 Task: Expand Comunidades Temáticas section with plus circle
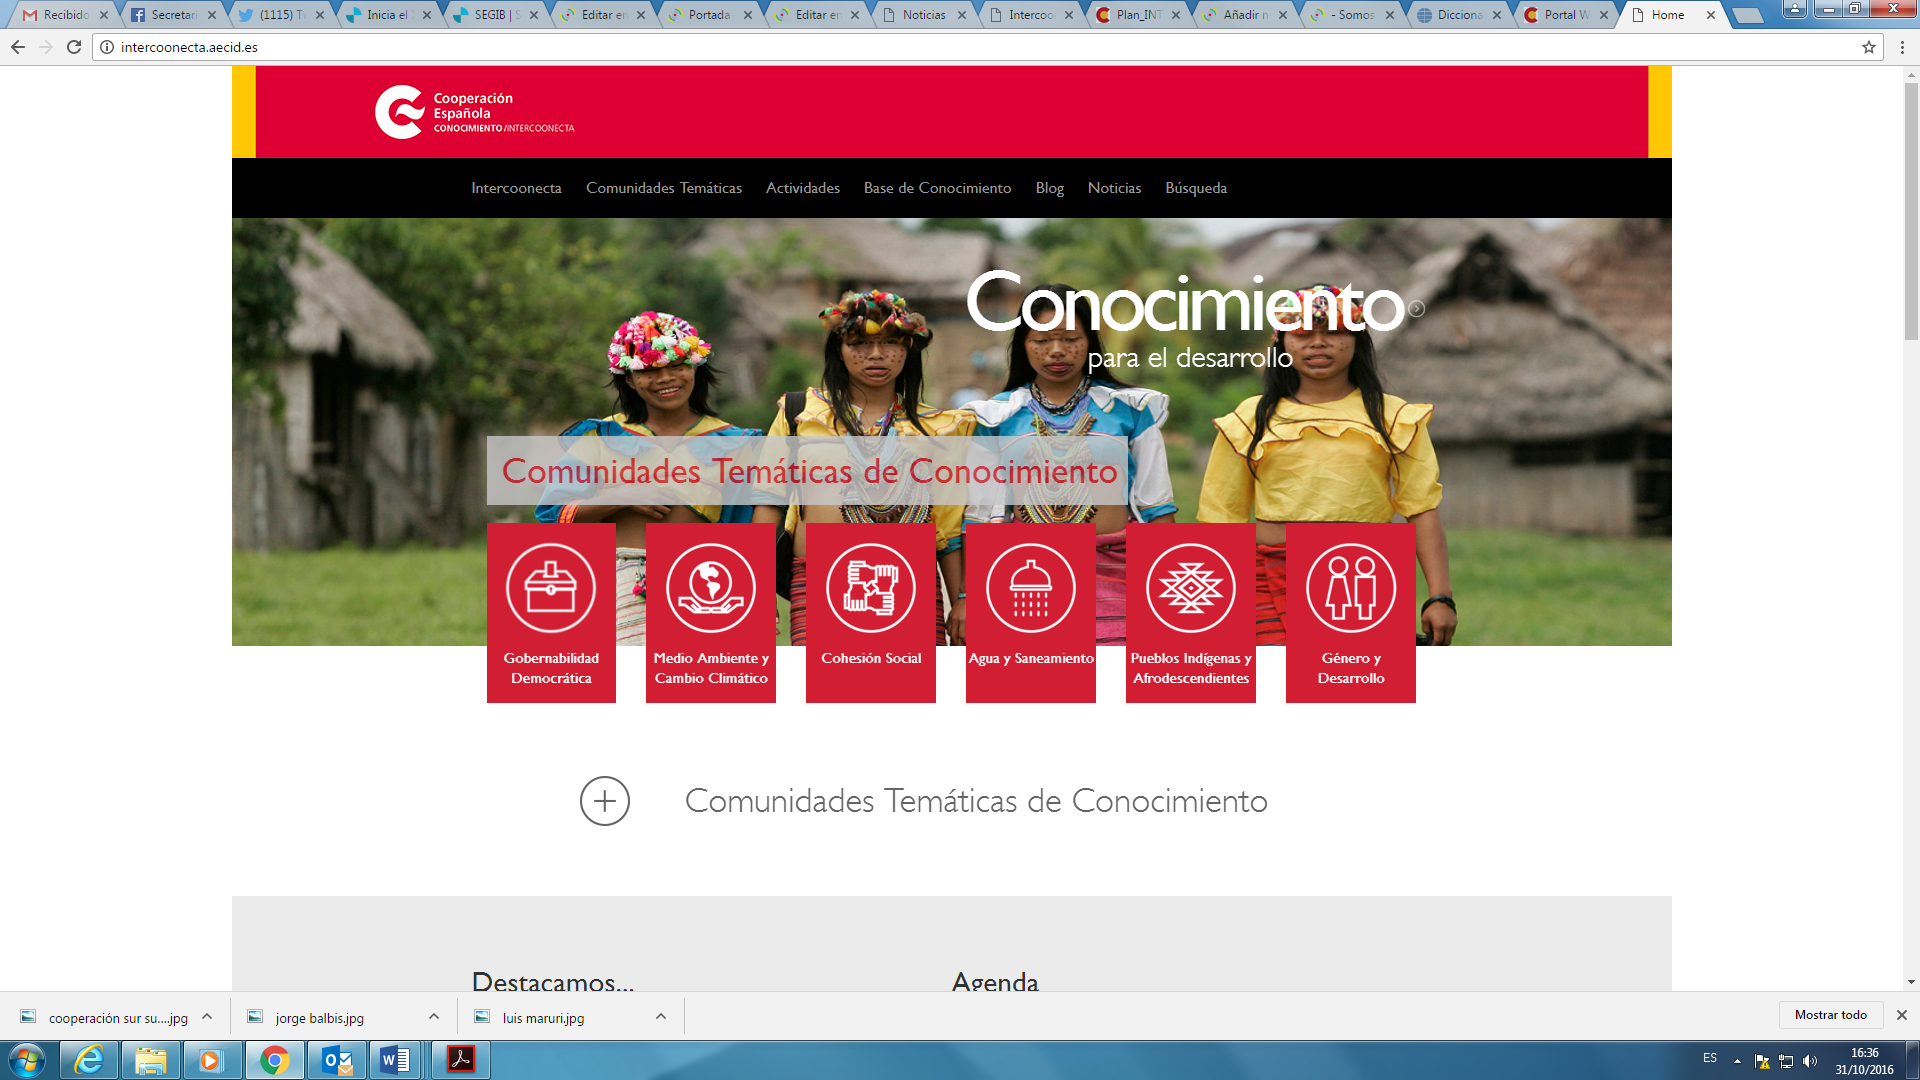point(605,801)
